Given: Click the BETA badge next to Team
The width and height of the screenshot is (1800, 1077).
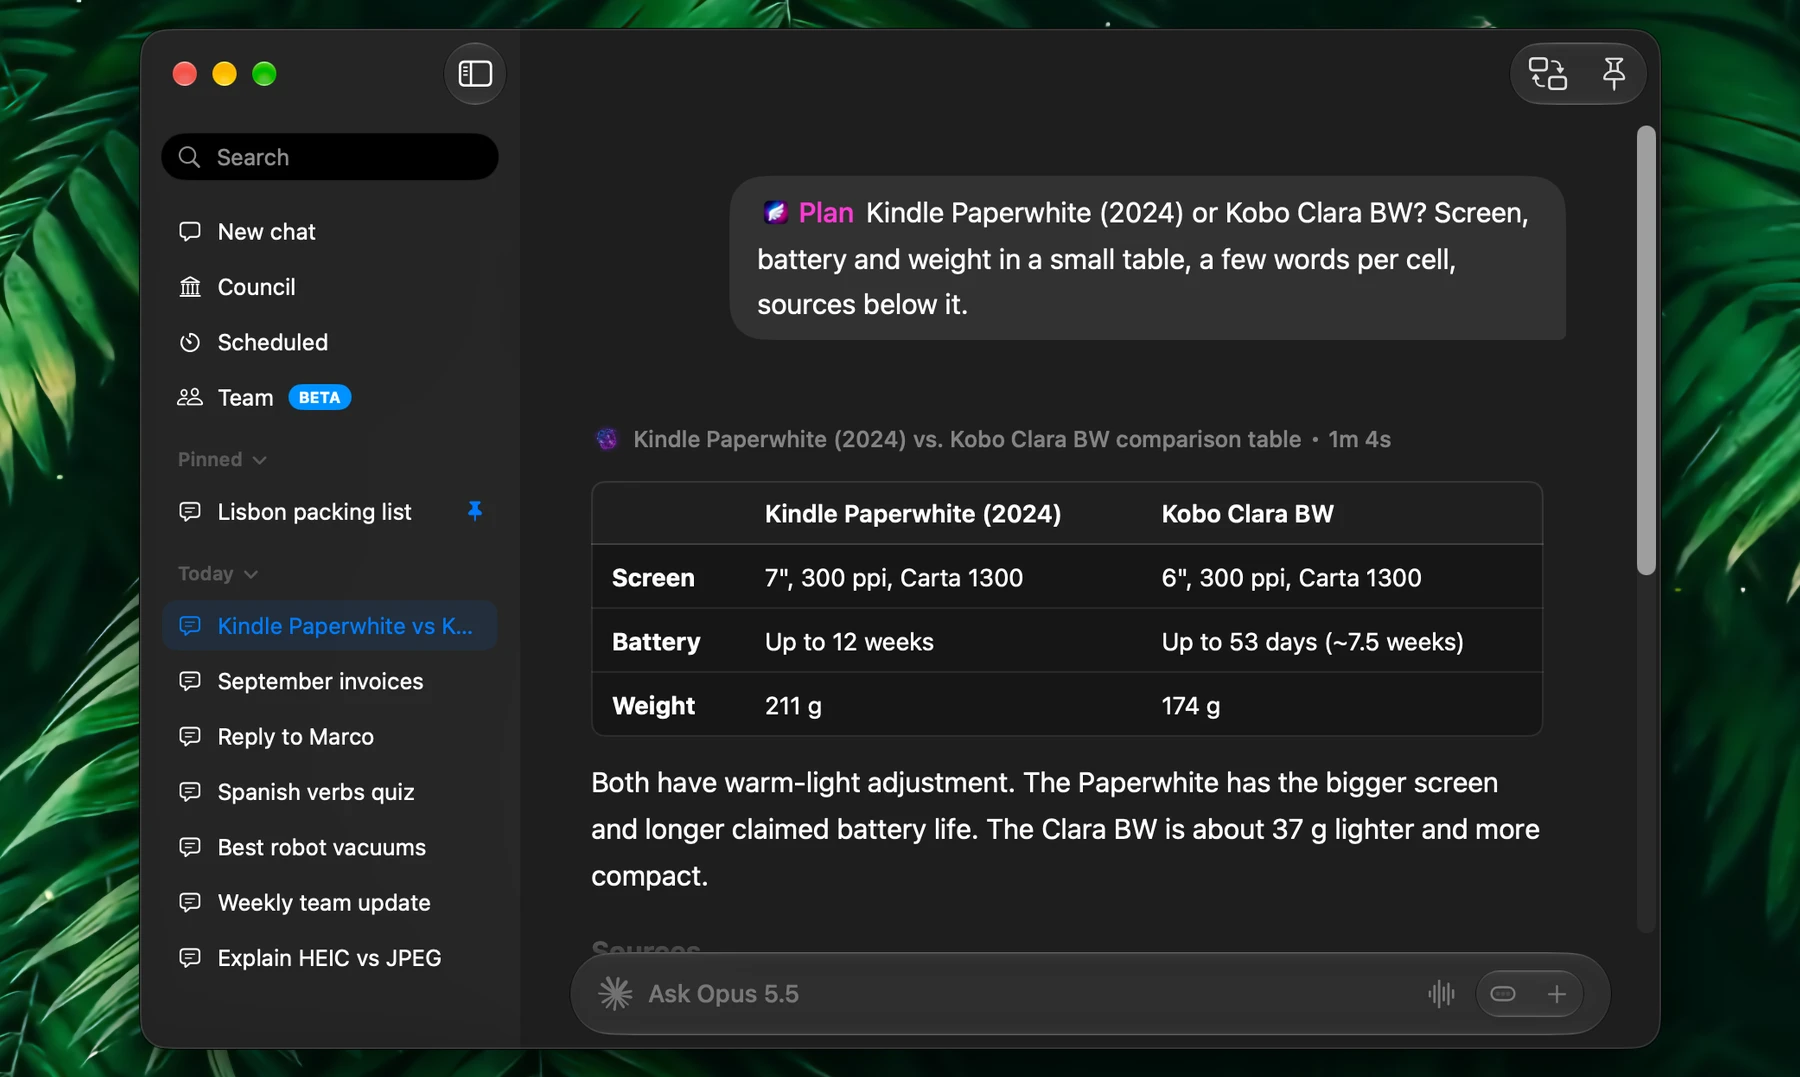Looking at the screenshot, I should (x=319, y=397).
